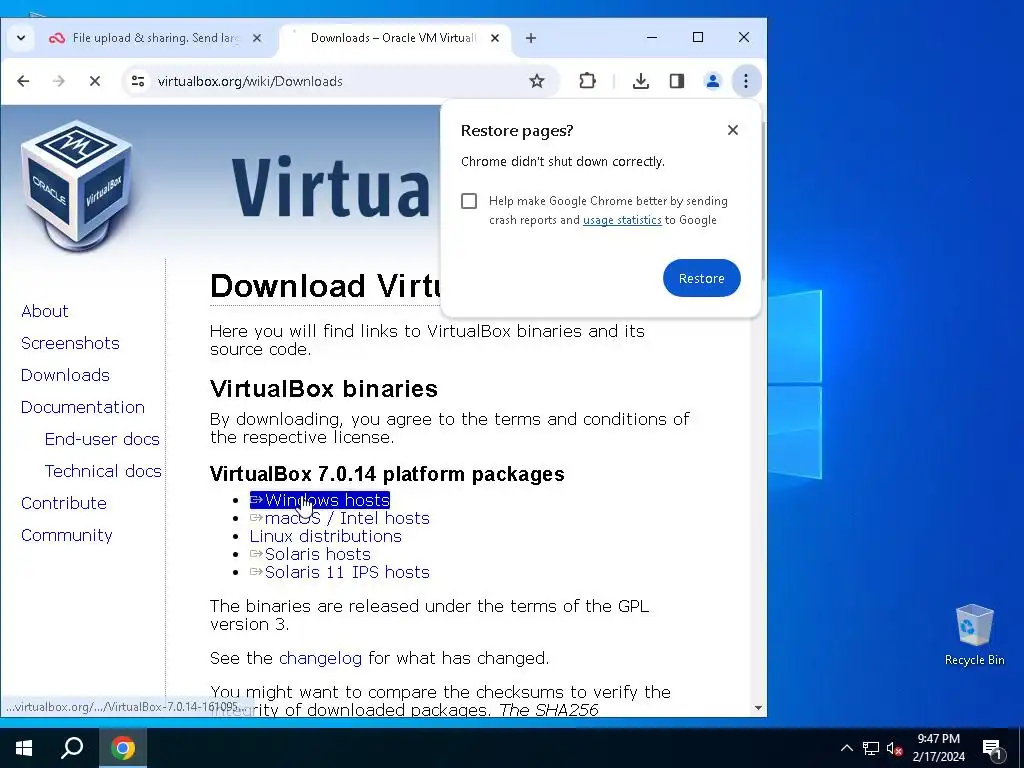The height and width of the screenshot is (768, 1024).
Task: Close the File upload & sharing tab
Action: point(257,38)
